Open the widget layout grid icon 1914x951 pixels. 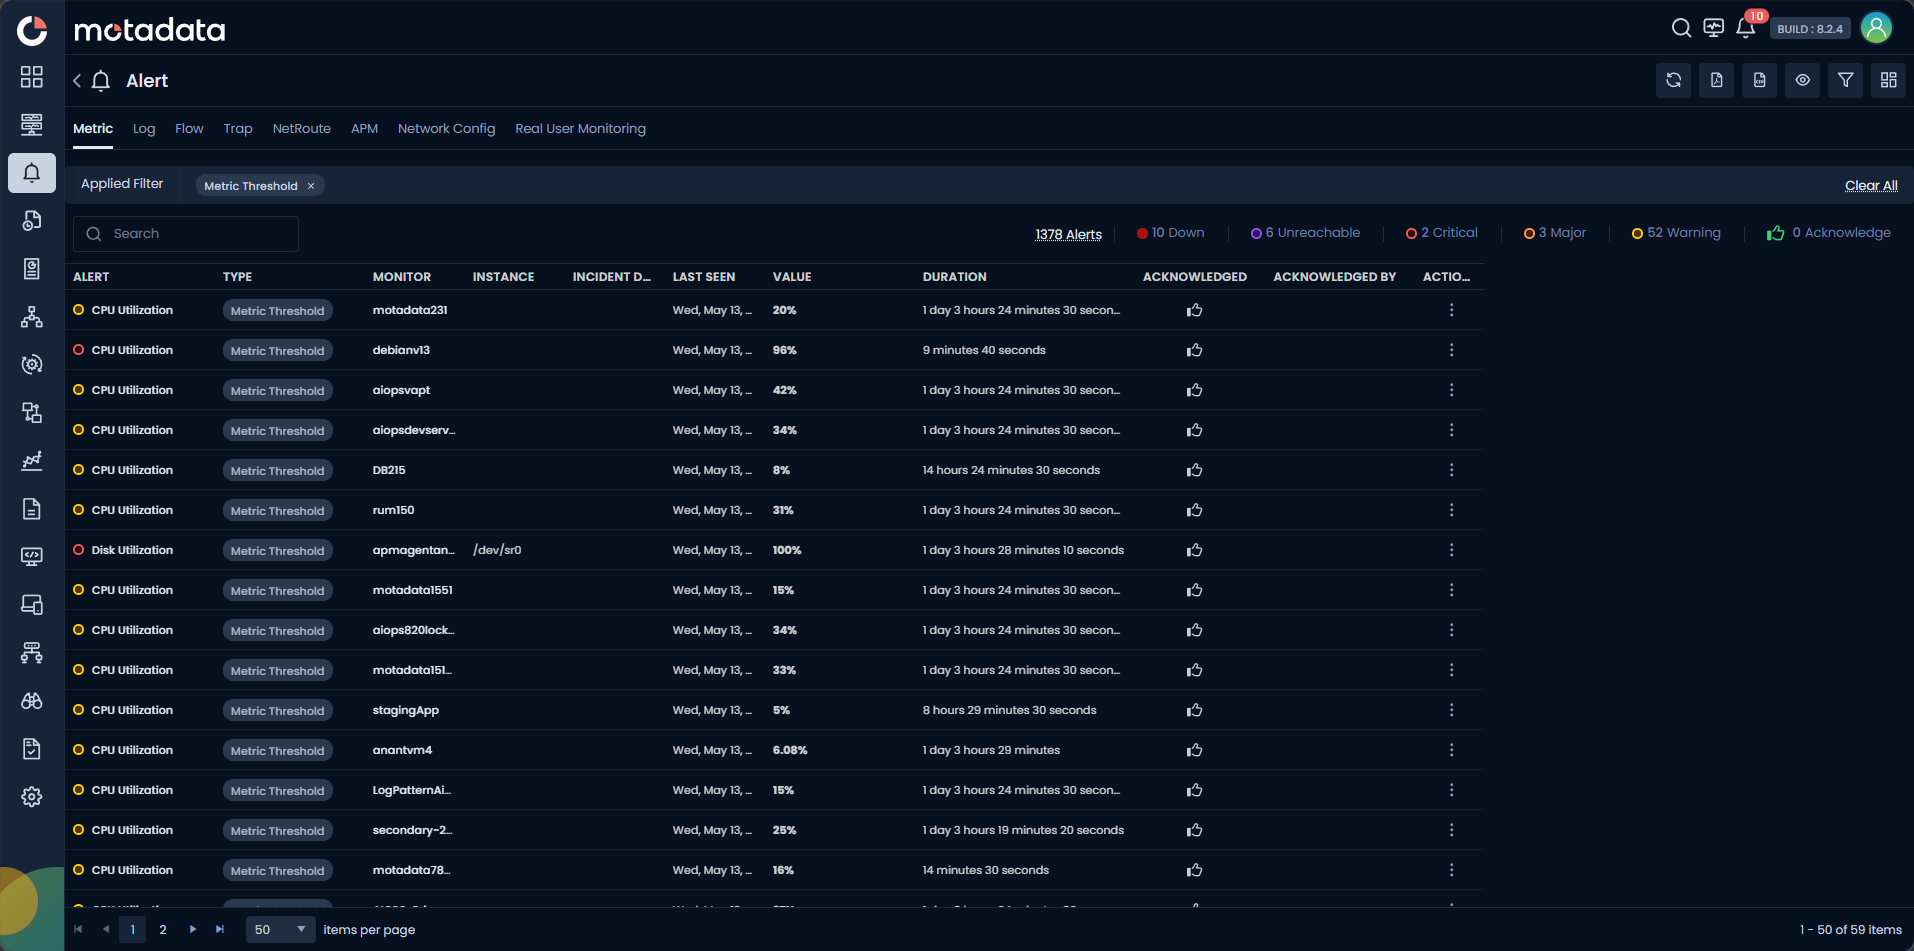1889,80
